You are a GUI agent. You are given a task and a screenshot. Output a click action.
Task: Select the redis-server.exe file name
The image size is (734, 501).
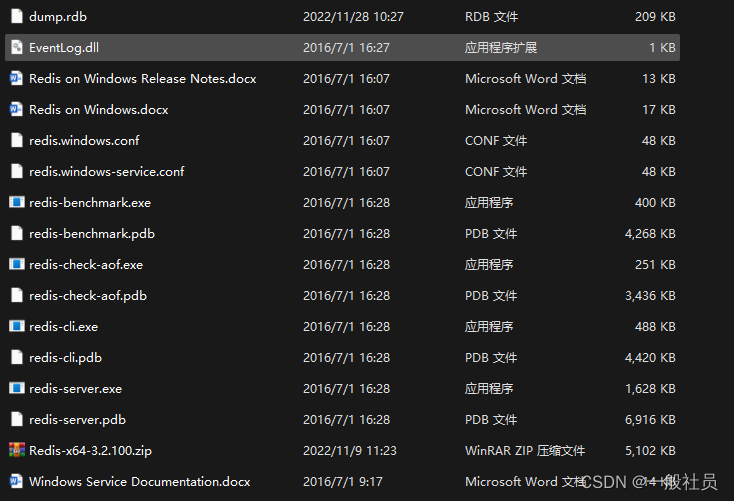[75, 389]
